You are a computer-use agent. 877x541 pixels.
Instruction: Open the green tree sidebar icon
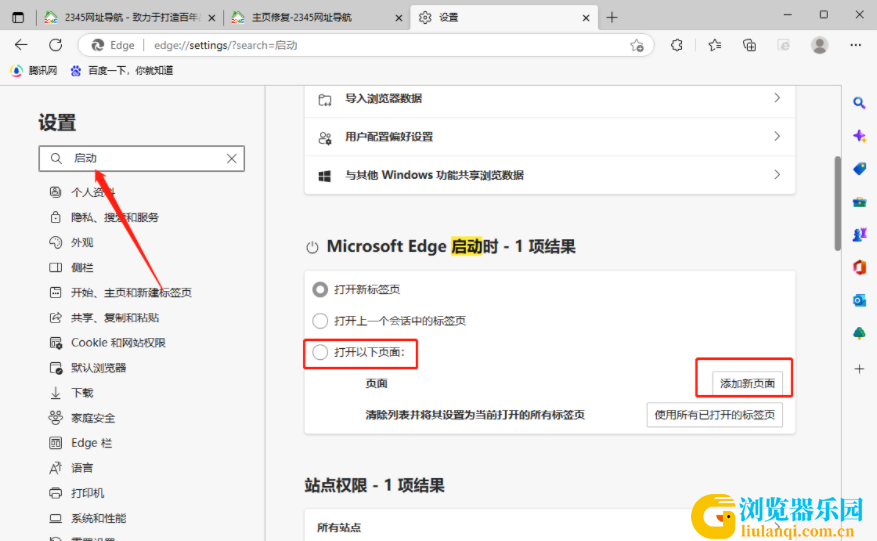click(859, 333)
